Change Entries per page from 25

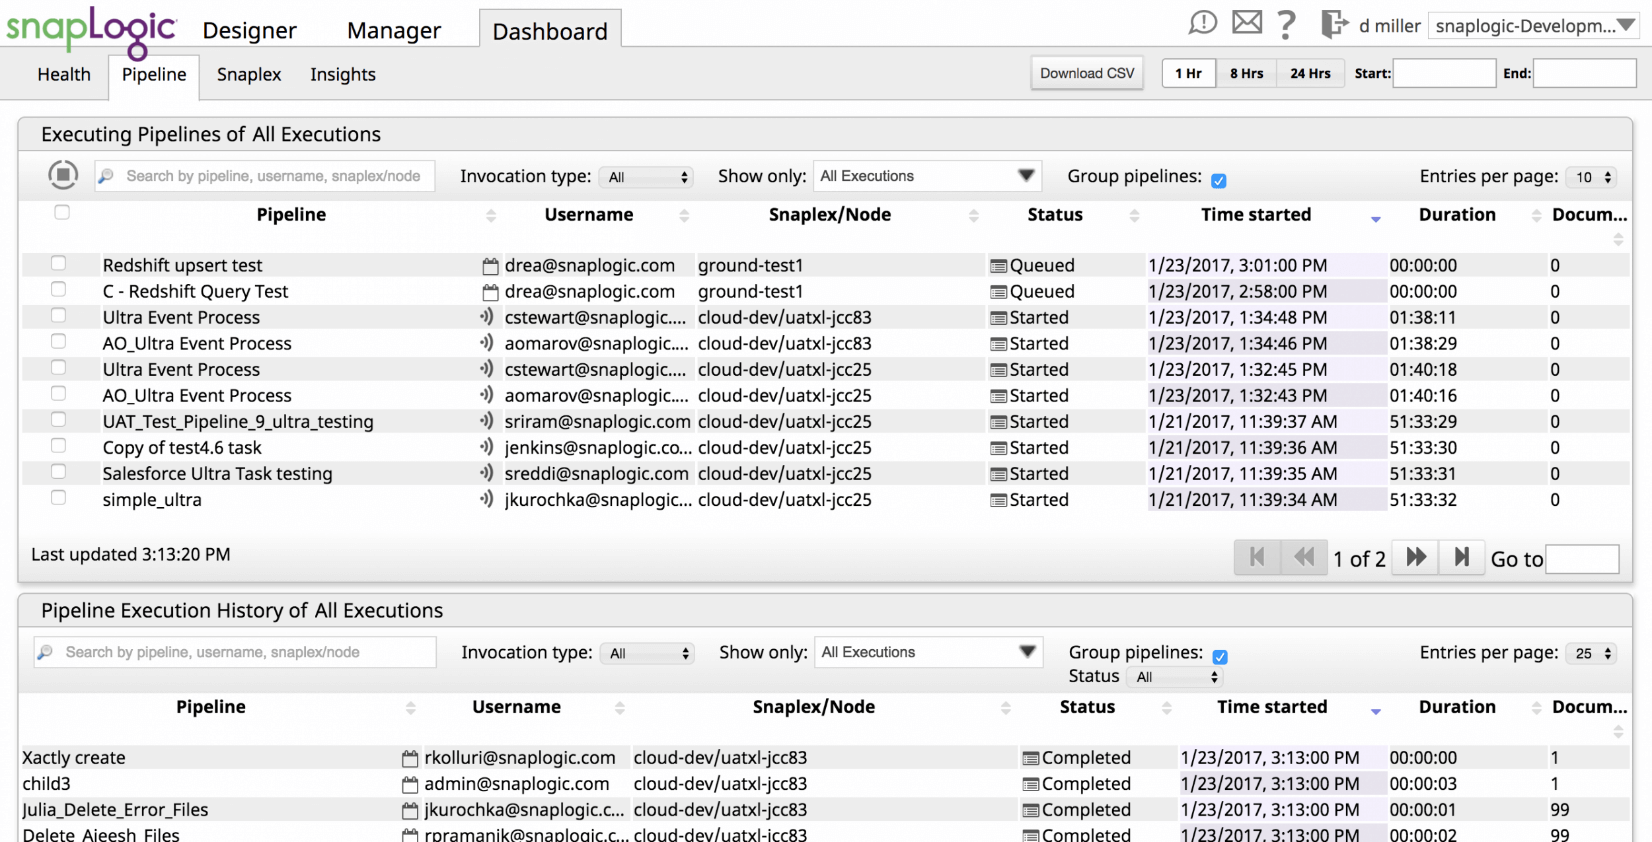(x=1591, y=653)
